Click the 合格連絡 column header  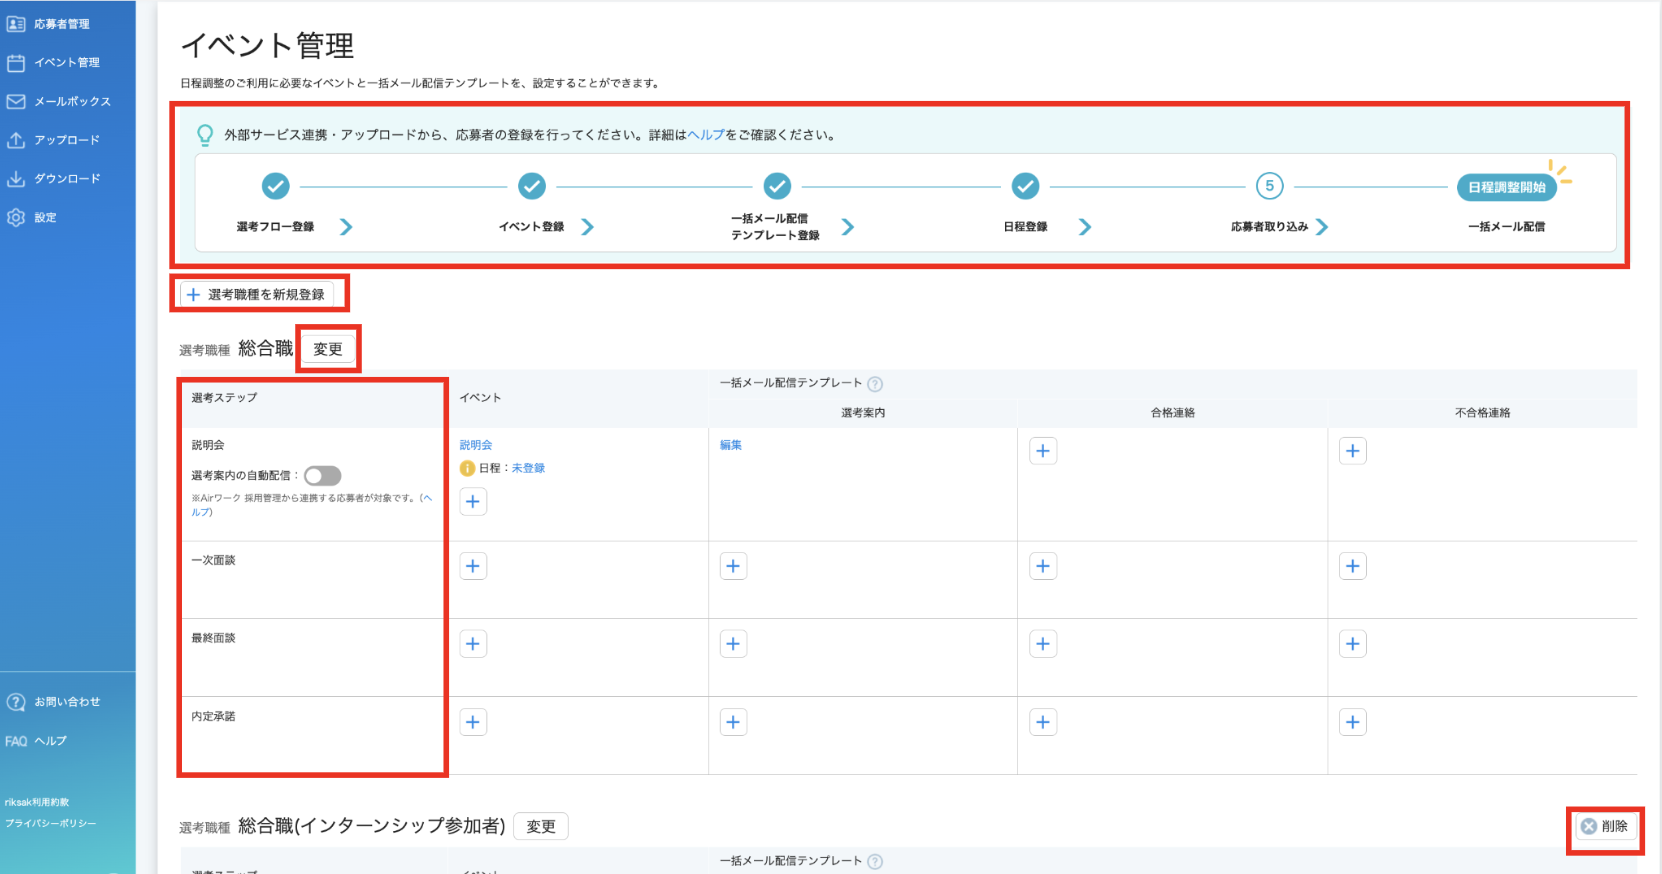(x=1172, y=412)
